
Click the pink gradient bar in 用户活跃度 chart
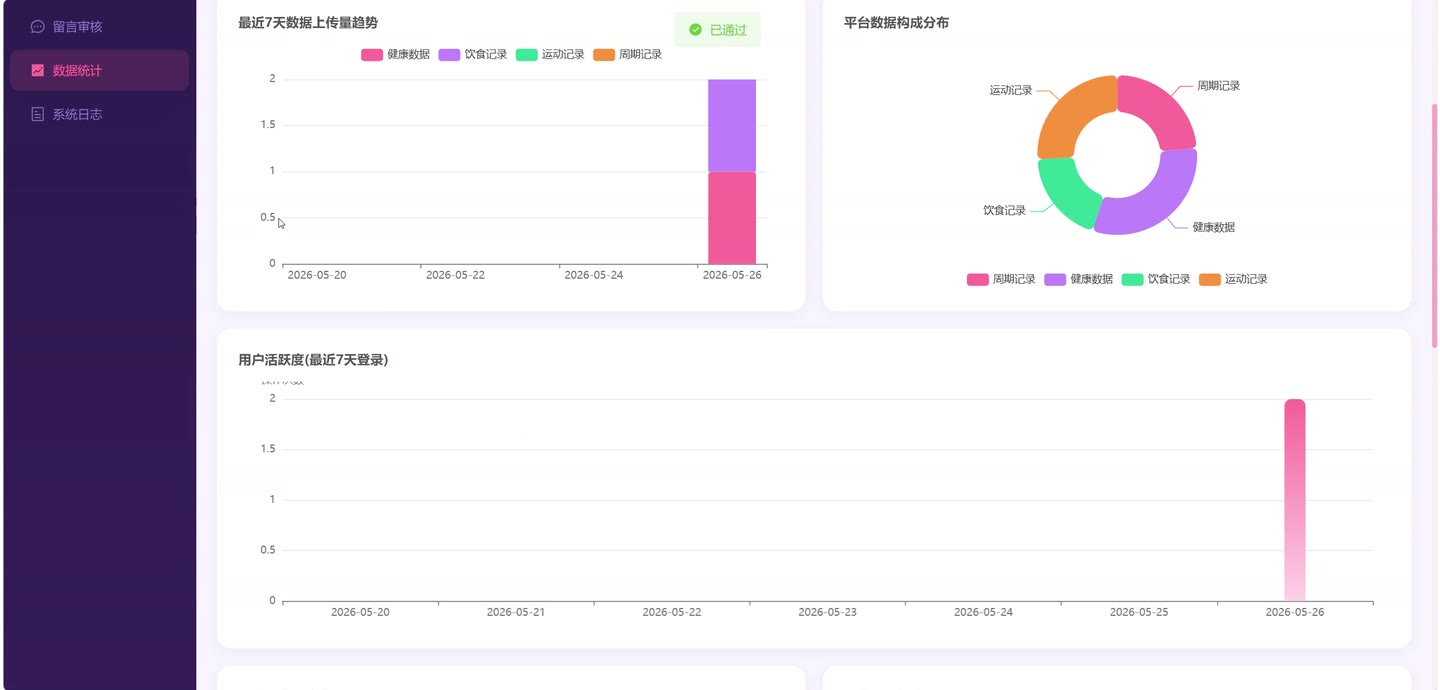(1295, 500)
